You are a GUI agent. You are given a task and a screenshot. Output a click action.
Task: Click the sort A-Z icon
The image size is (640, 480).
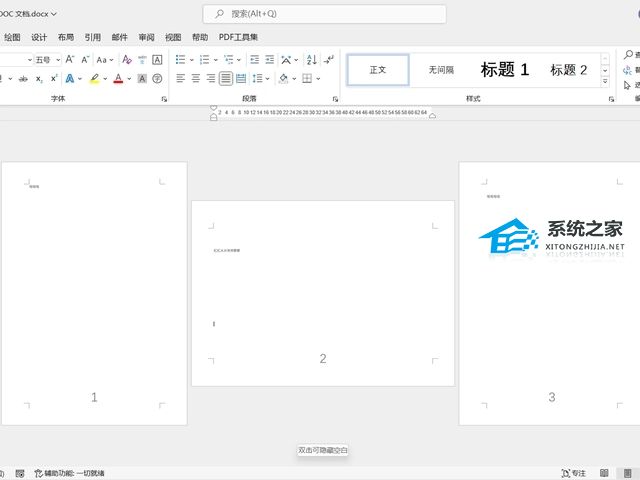312,60
